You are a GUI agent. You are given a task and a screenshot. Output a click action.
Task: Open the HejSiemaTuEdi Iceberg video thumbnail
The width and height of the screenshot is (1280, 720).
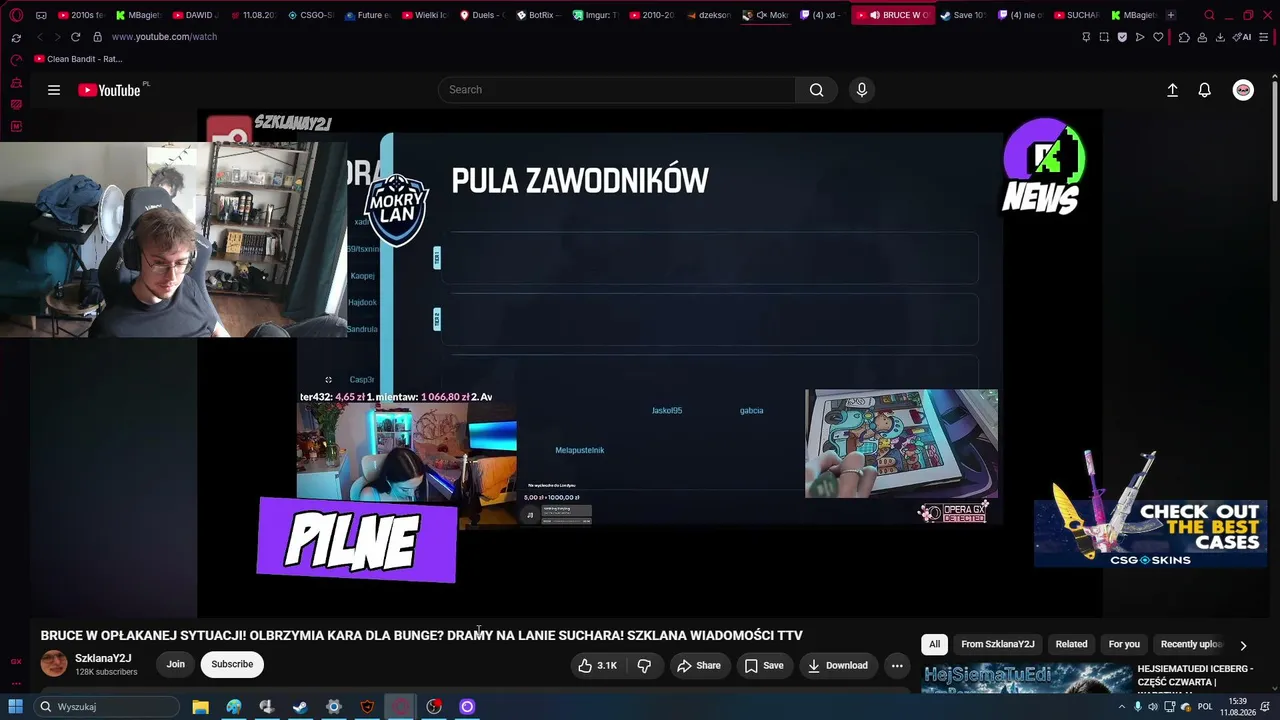tap(1027, 678)
